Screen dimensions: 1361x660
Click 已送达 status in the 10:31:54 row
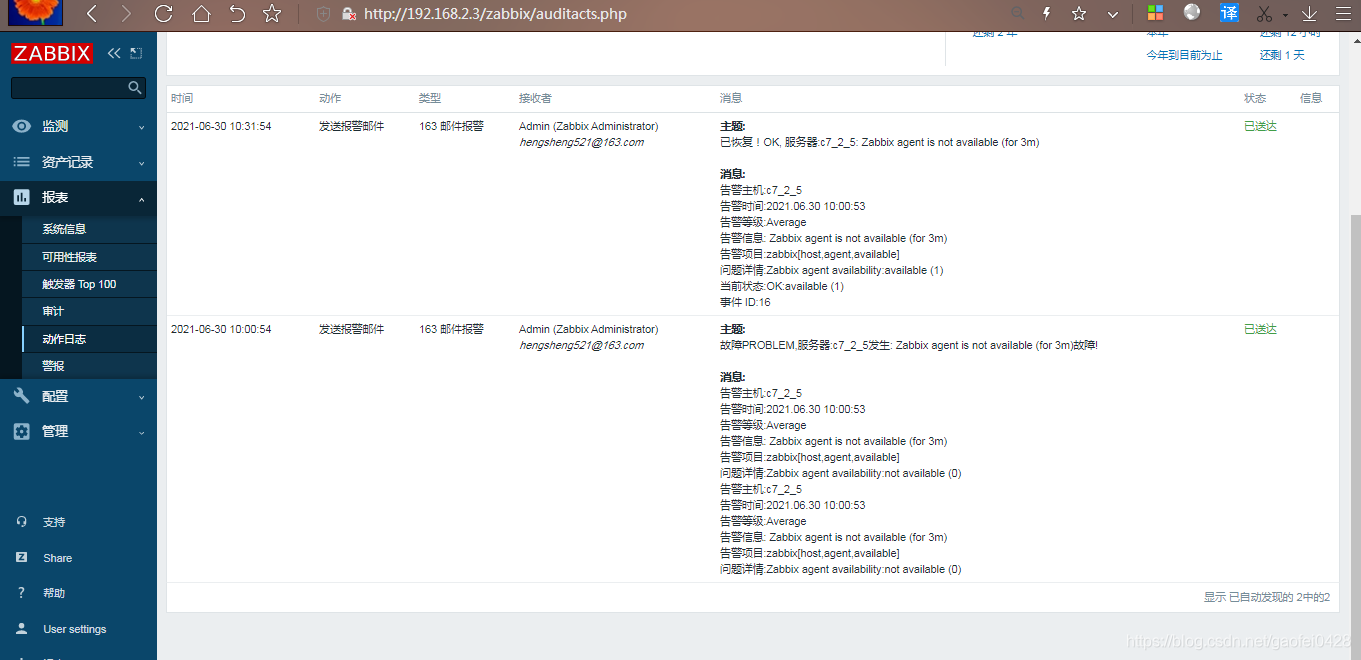point(1260,126)
